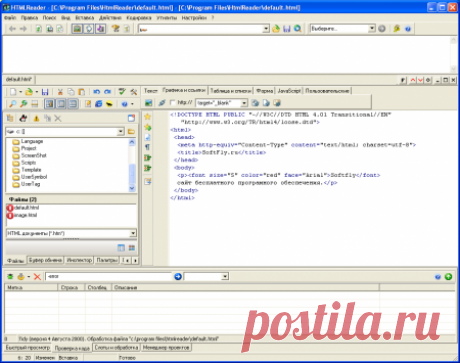Toggle the second highlighted view button in browser toolbar
The height and width of the screenshot is (363, 460).
(89, 29)
